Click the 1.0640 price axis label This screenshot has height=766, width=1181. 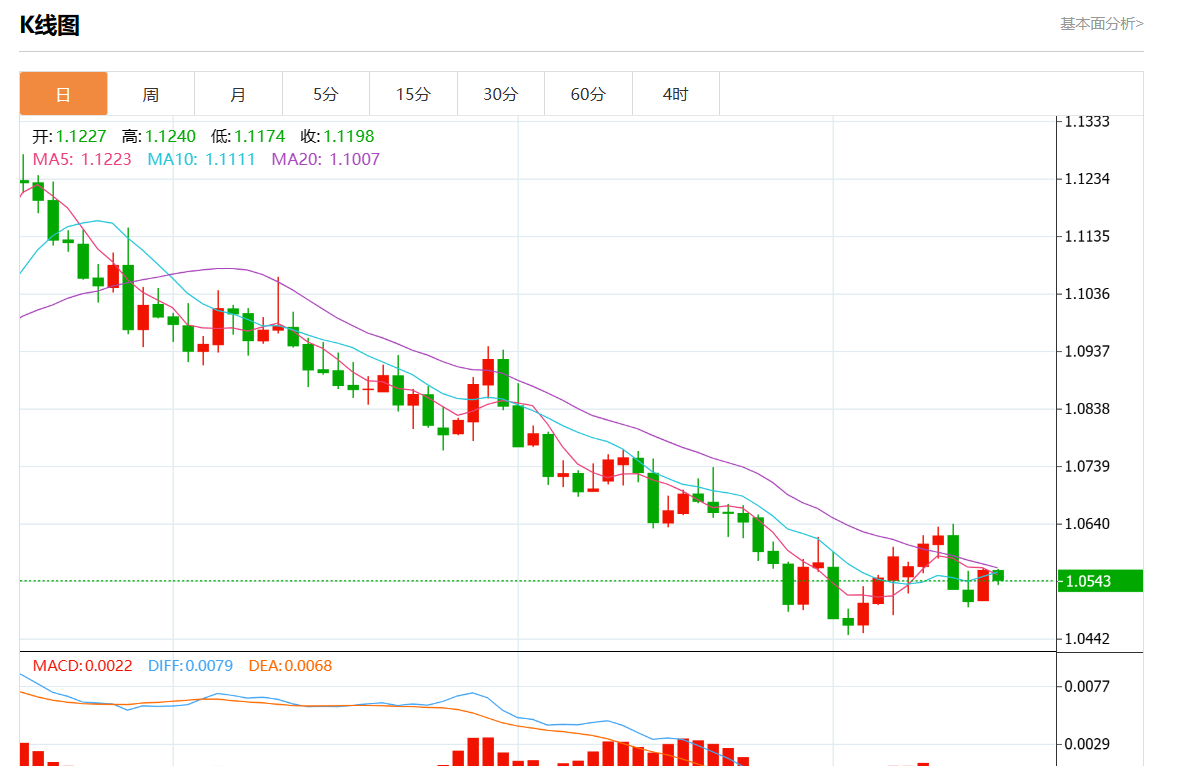(x=1087, y=523)
